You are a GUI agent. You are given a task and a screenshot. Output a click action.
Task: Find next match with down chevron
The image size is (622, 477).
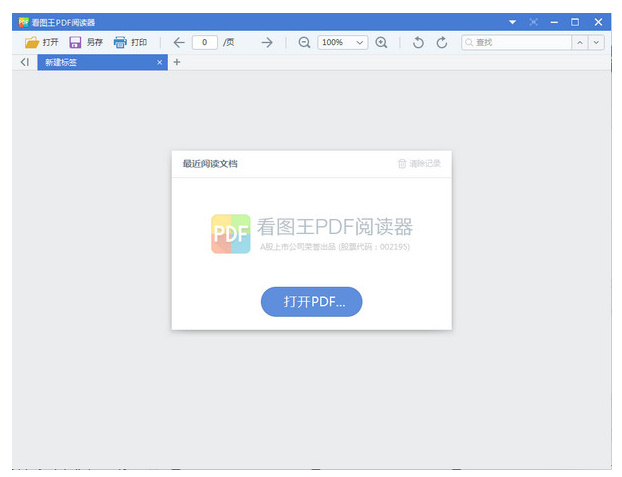[x=596, y=42]
